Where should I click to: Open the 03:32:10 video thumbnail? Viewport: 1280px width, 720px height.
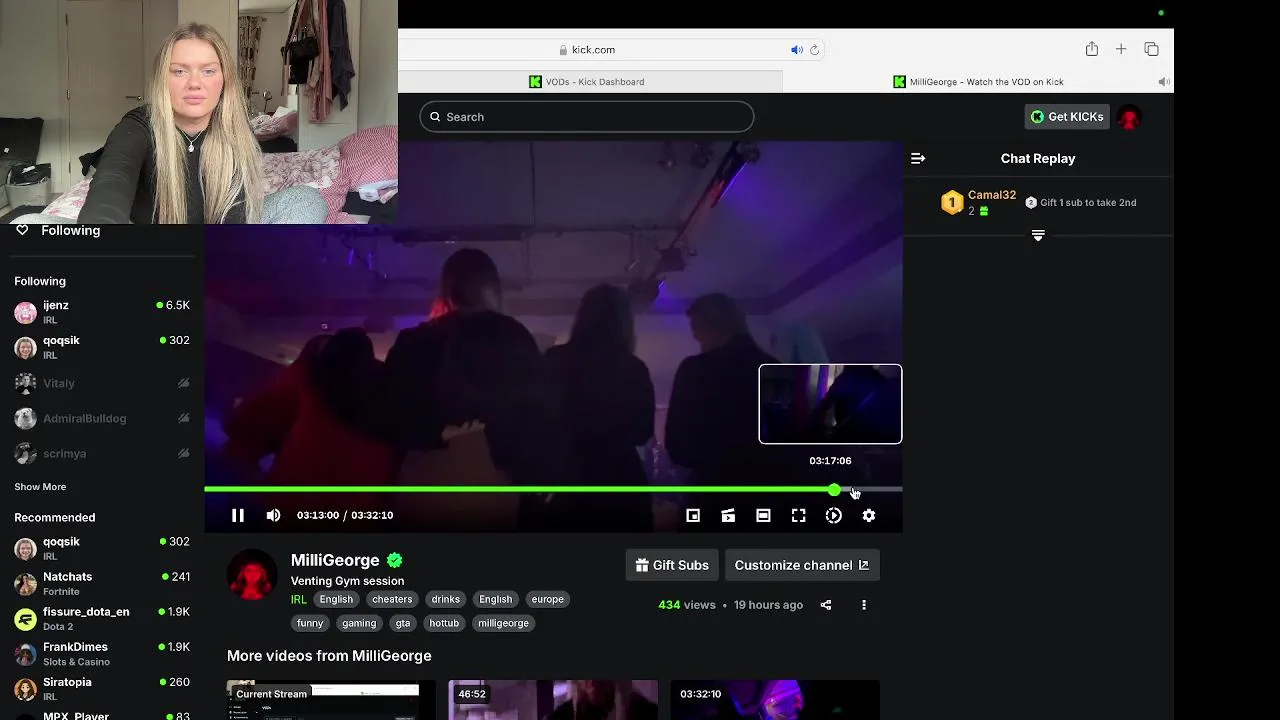coord(775,700)
